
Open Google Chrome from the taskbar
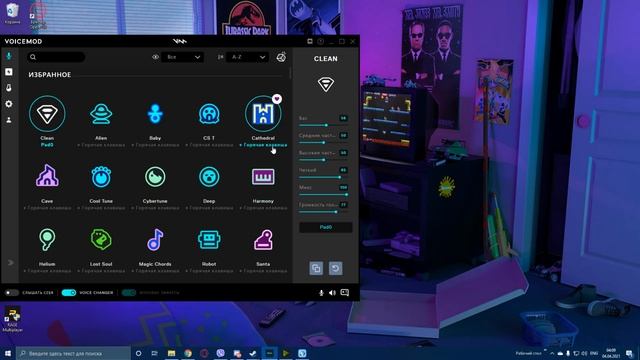pyautogui.click(x=188, y=353)
